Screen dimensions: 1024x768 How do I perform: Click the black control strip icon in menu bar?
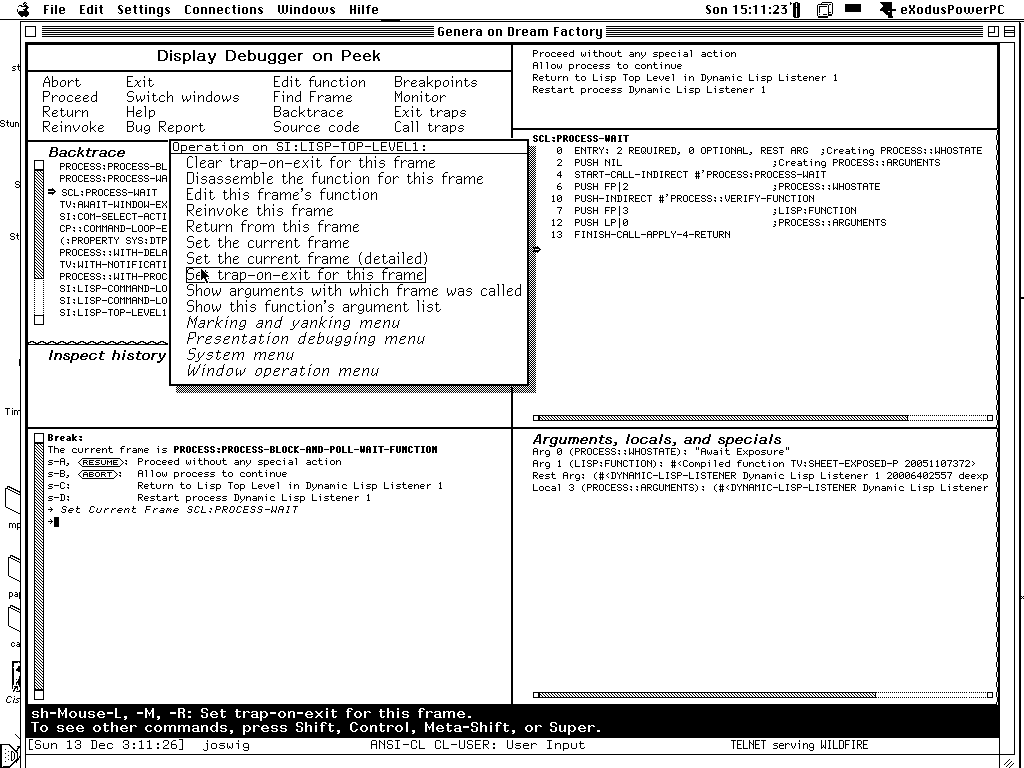pos(854,8)
